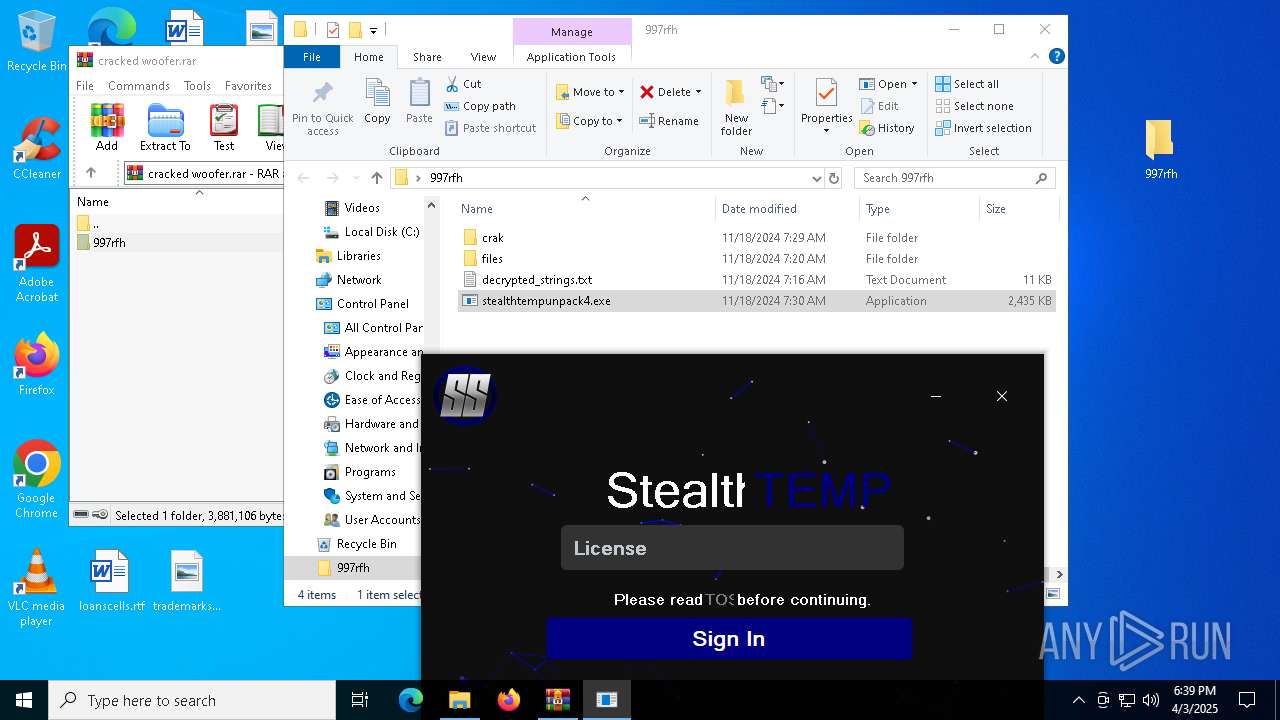Open Quick Access Toolbar customize dropdown

[373, 30]
